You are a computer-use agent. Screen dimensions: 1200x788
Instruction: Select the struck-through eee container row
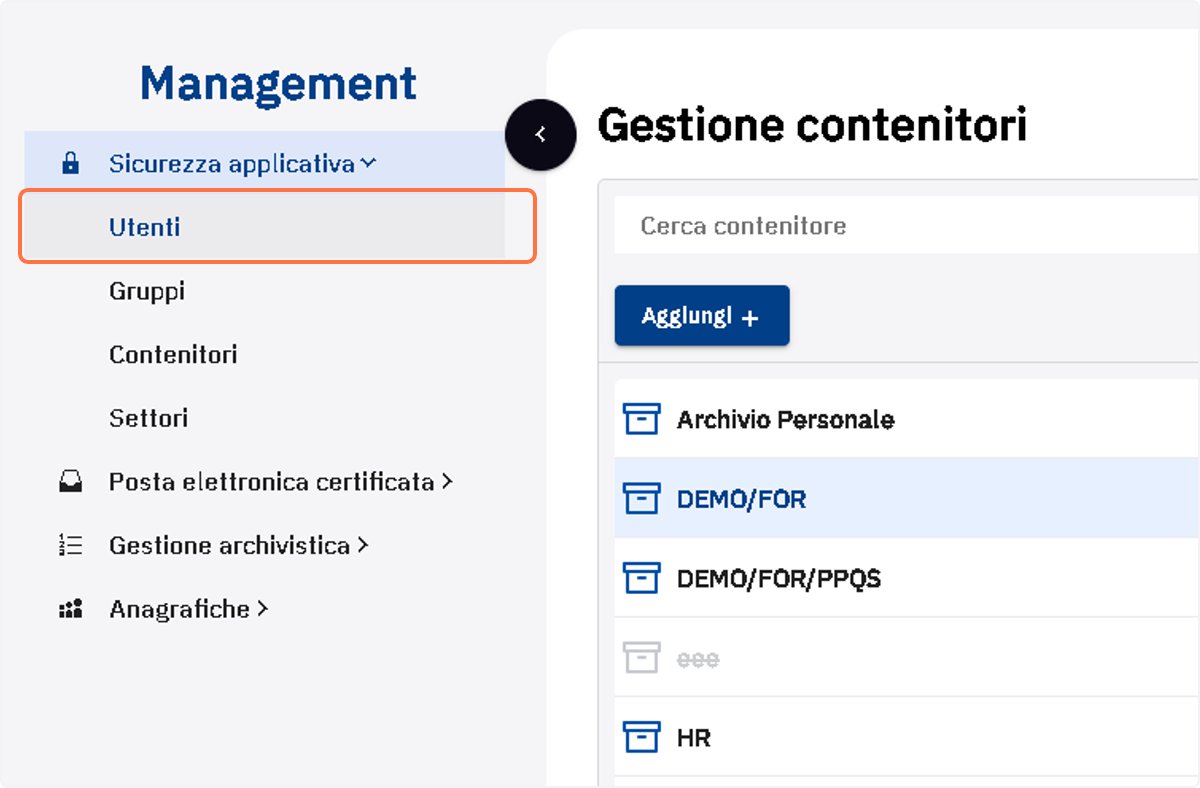click(907, 658)
